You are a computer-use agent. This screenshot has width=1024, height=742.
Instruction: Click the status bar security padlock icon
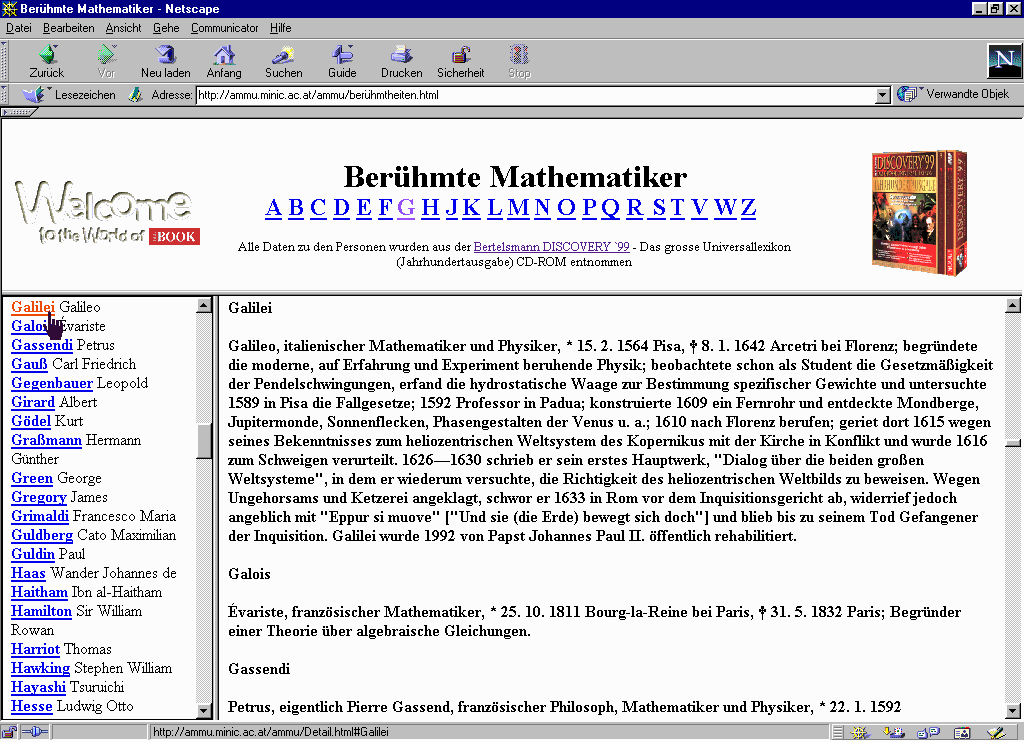[8, 732]
